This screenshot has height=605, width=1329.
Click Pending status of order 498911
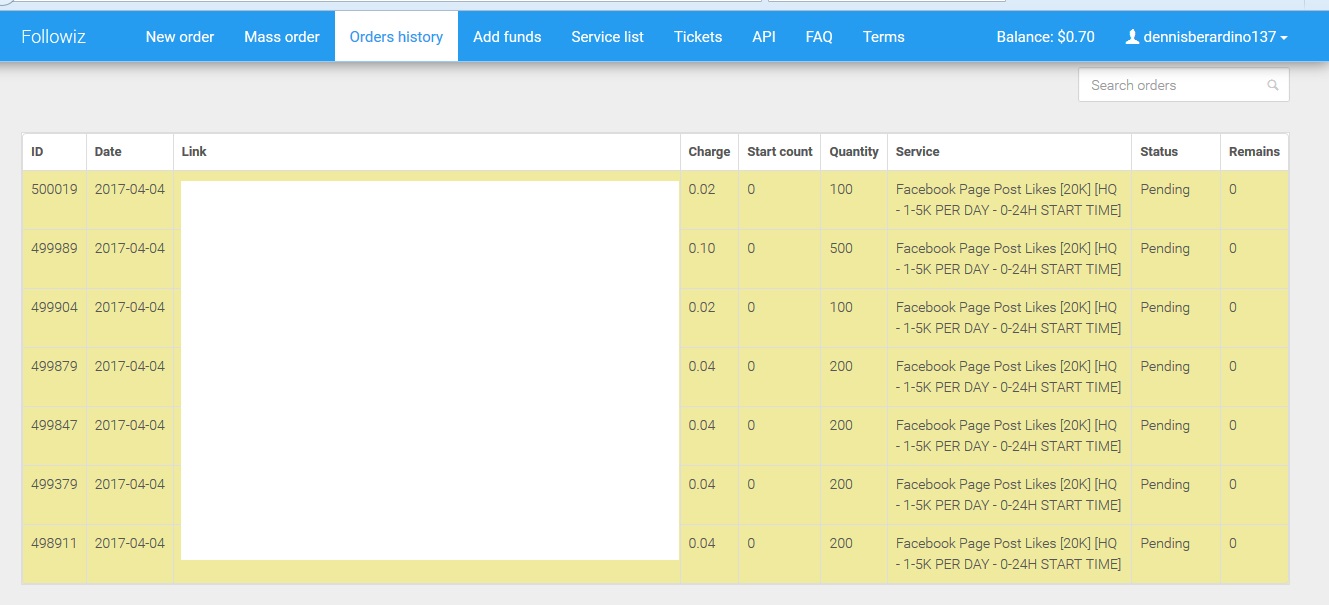point(1165,543)
